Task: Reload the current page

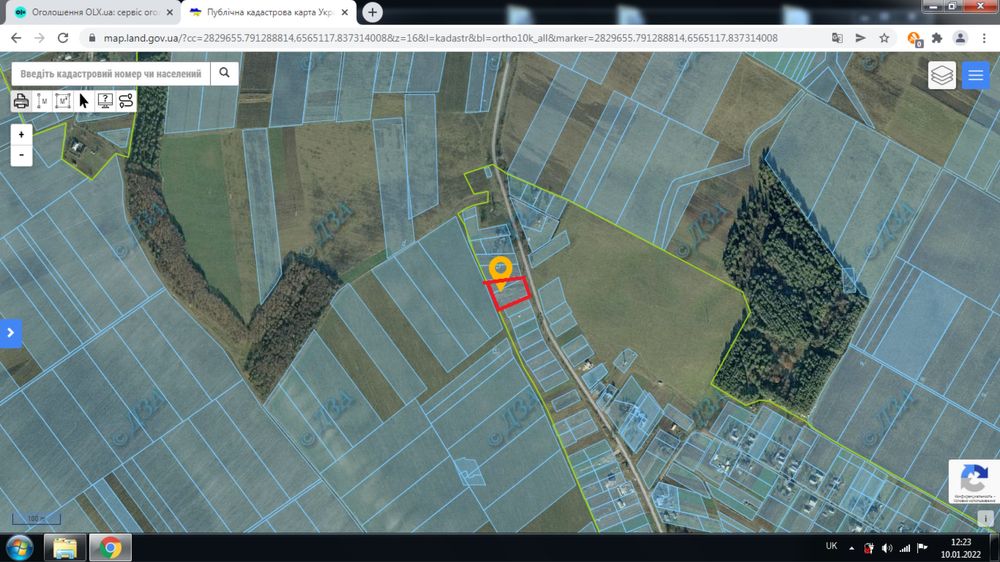Action: click(x=62, y=38)
